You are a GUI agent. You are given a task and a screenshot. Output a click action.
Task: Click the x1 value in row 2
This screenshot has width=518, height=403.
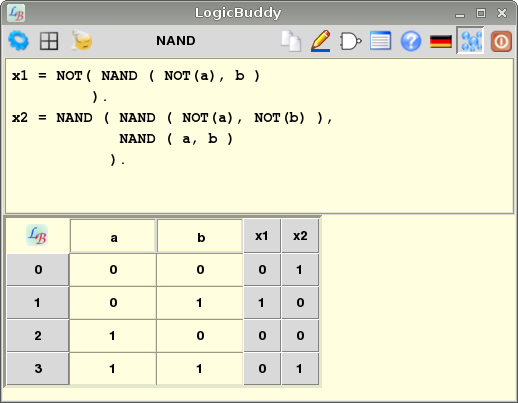[x=262, y=335]
